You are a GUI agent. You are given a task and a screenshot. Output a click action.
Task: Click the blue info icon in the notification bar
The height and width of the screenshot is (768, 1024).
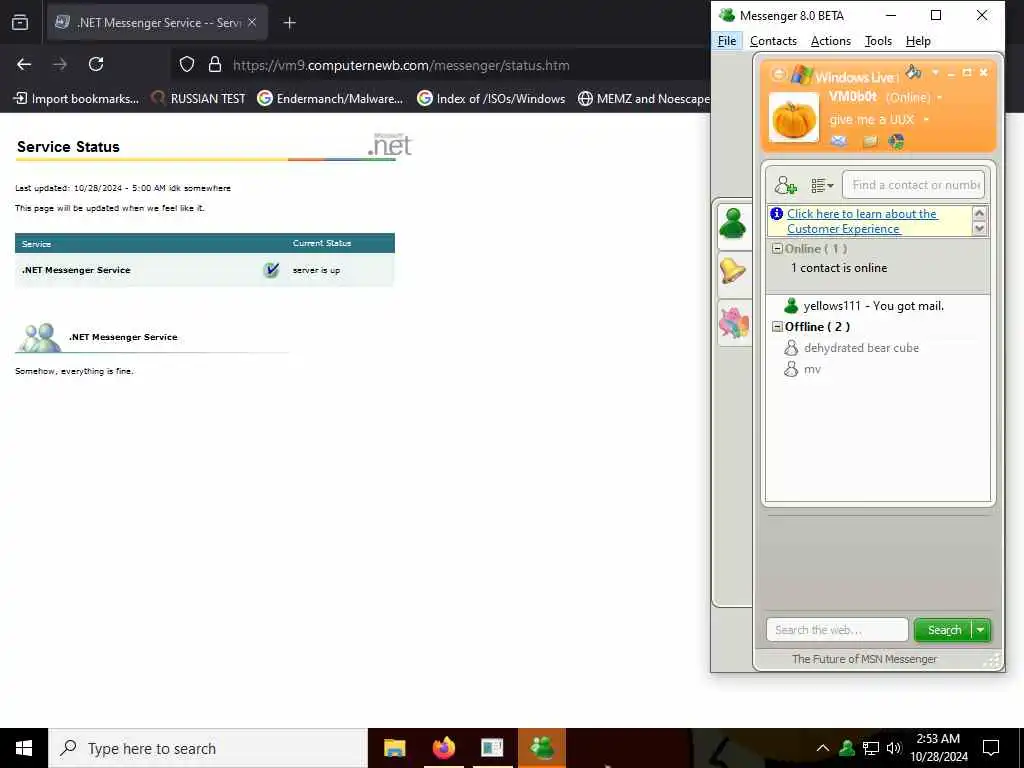[x=776, y=214]
